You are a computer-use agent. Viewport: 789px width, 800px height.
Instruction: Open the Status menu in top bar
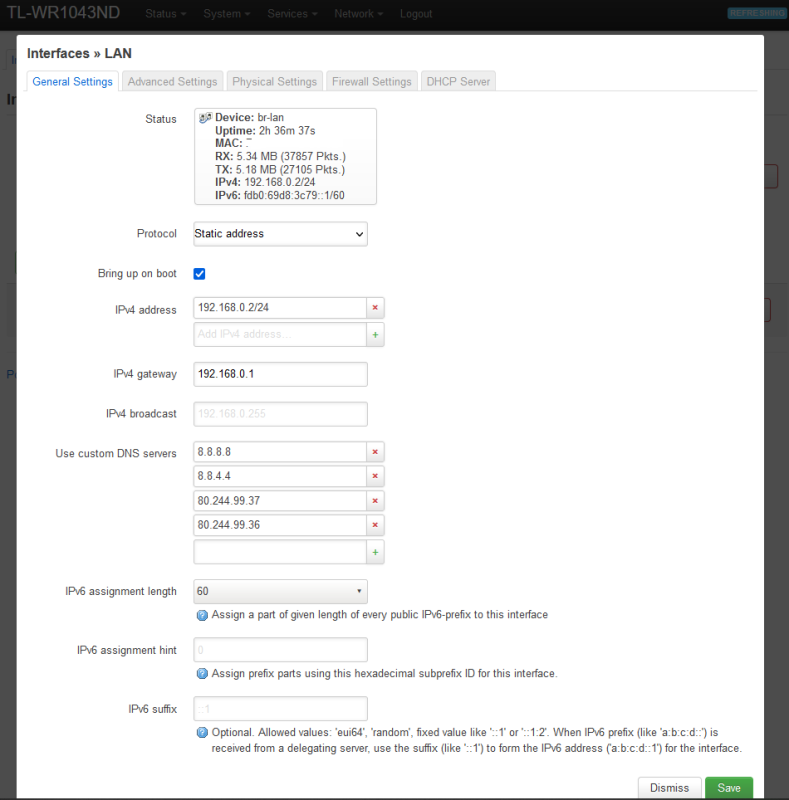point(165,14)
